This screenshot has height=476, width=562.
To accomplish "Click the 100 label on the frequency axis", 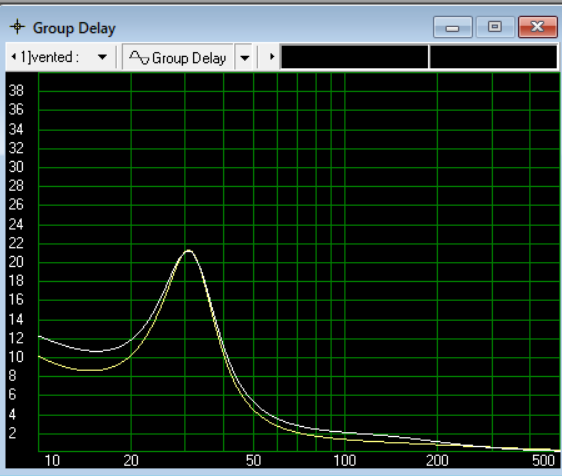I will (x=344, y=460).
